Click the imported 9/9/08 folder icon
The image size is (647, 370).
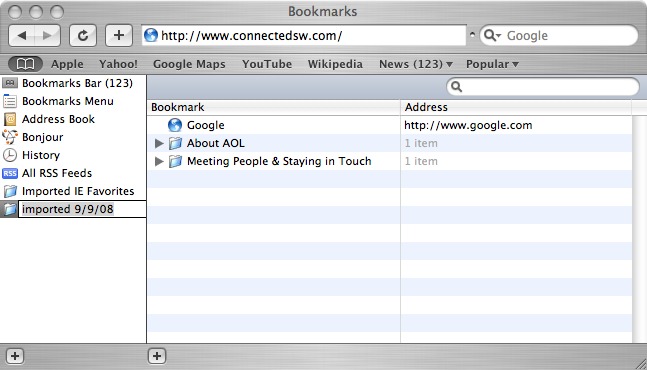[10, 209]
